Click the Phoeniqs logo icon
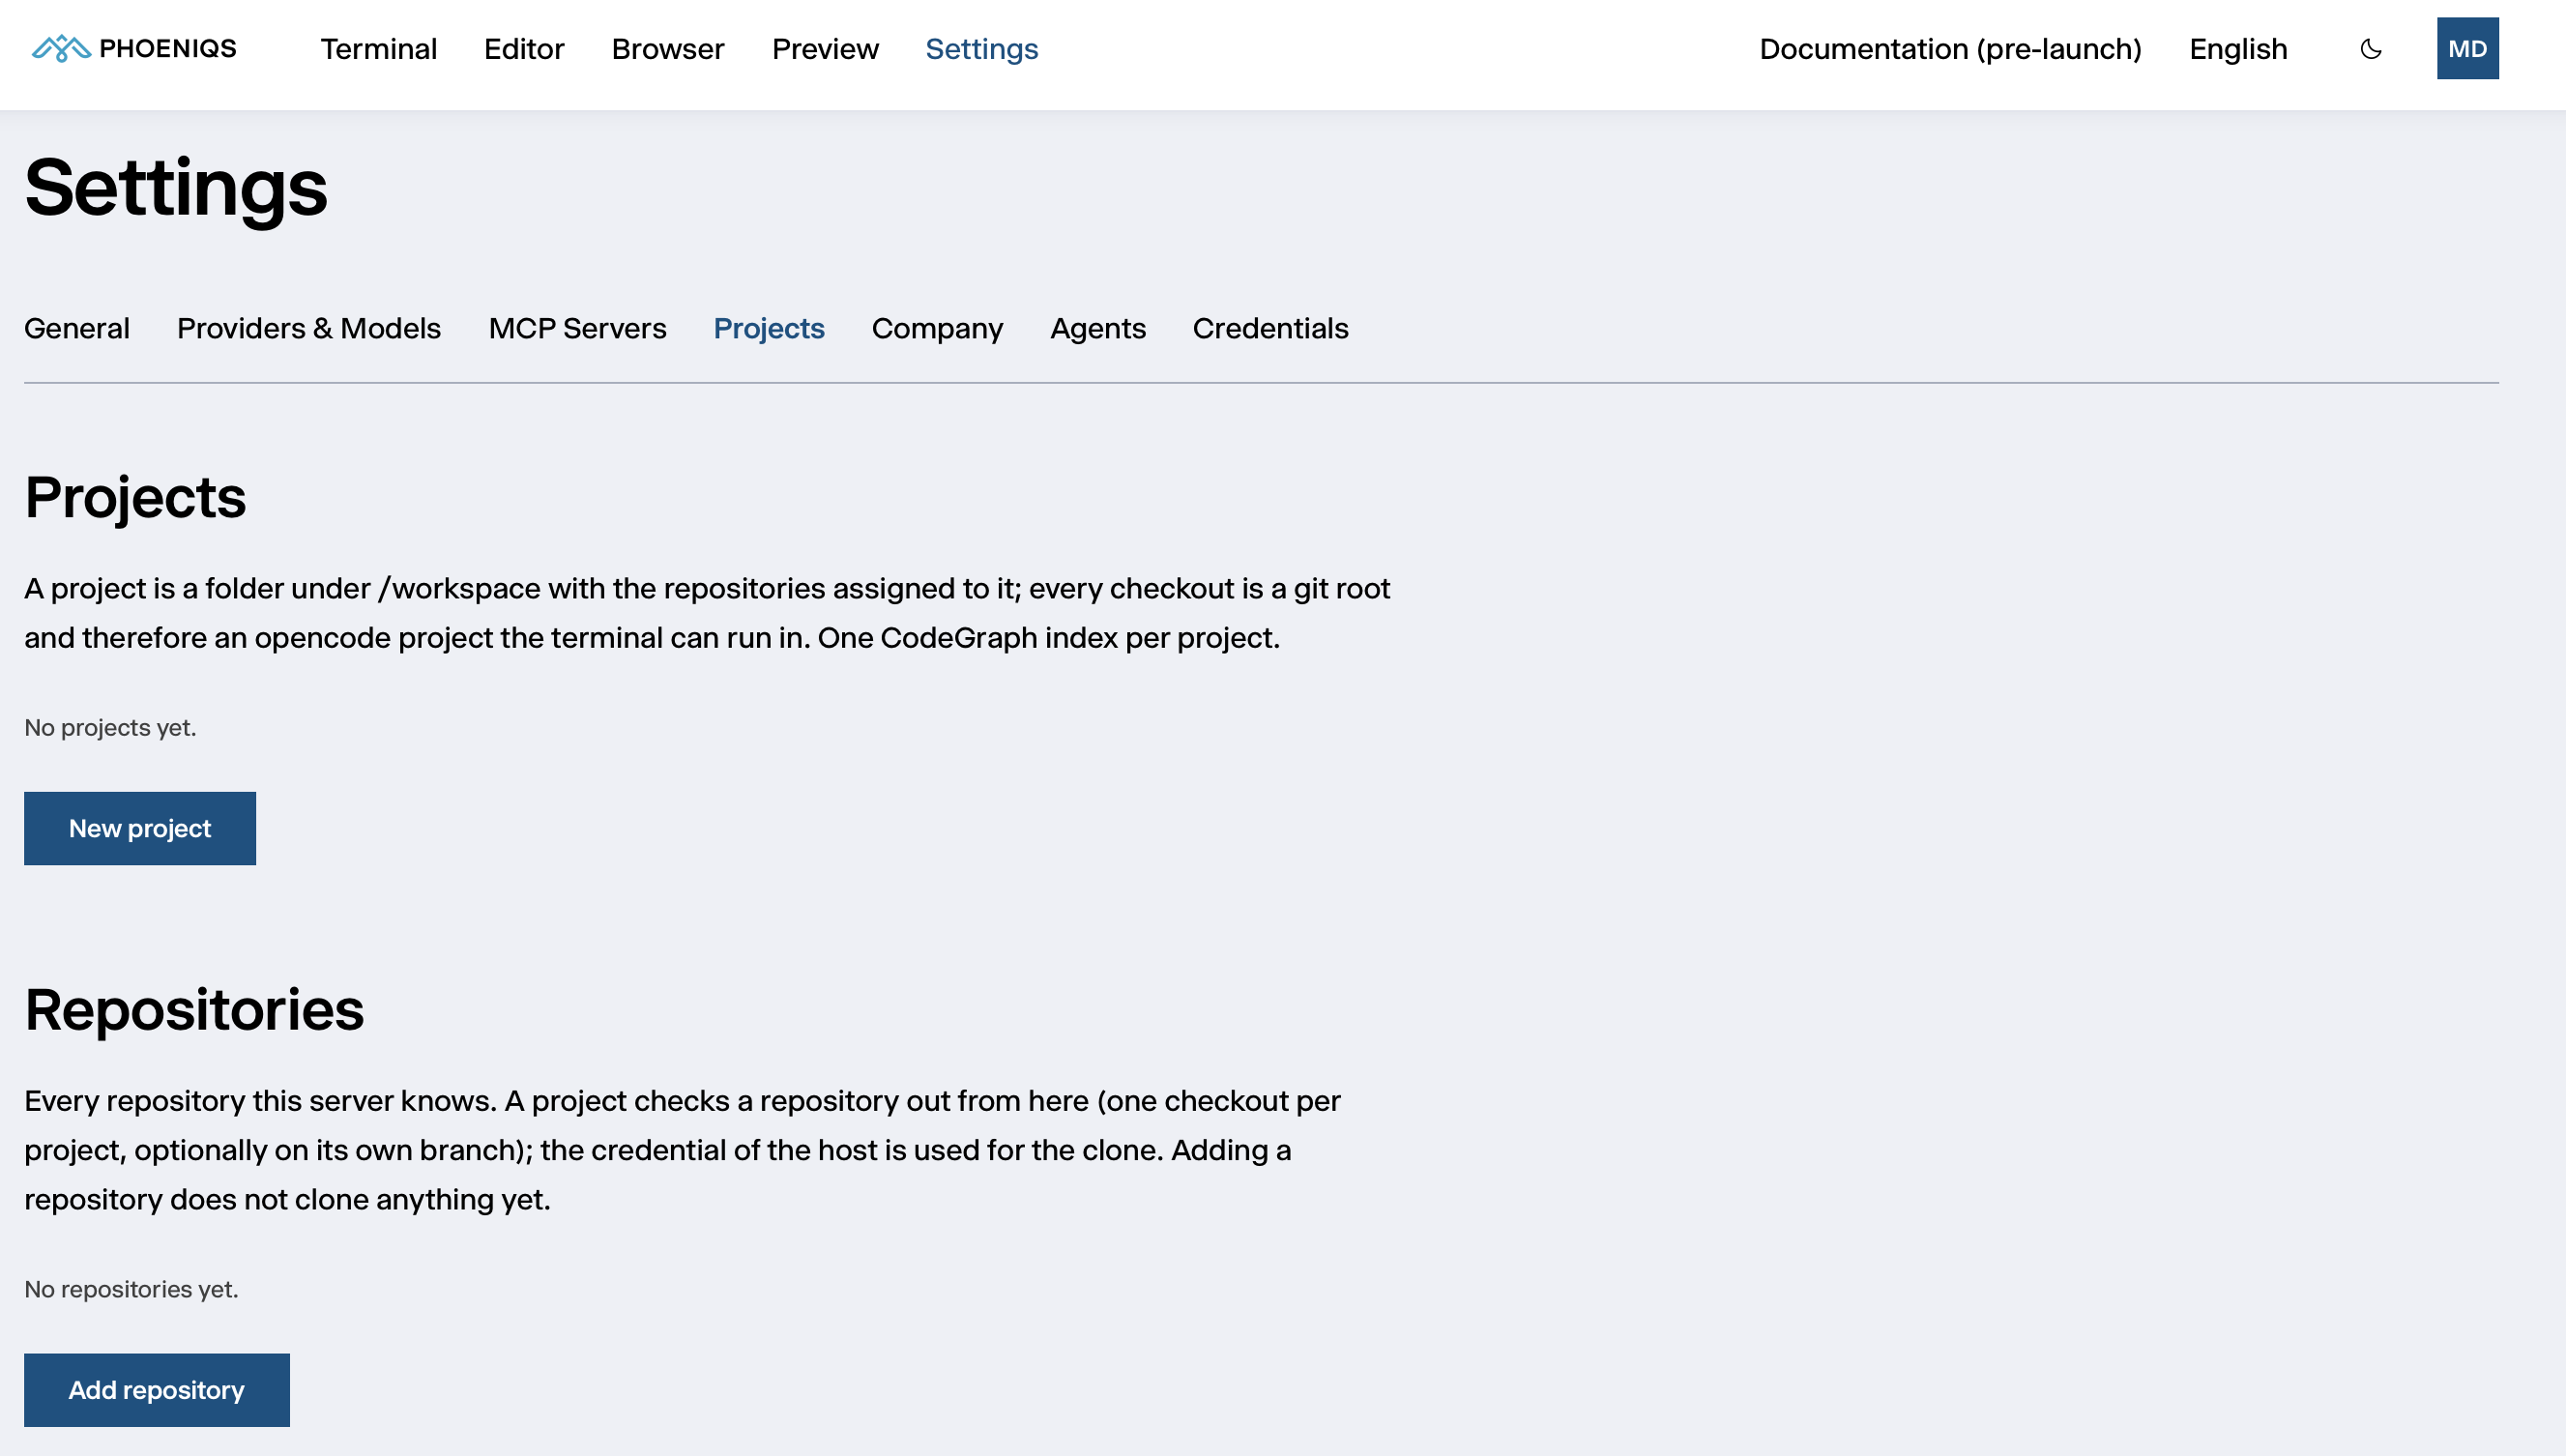Screen dimensions: 2566x1456 [x=61, y=48]
